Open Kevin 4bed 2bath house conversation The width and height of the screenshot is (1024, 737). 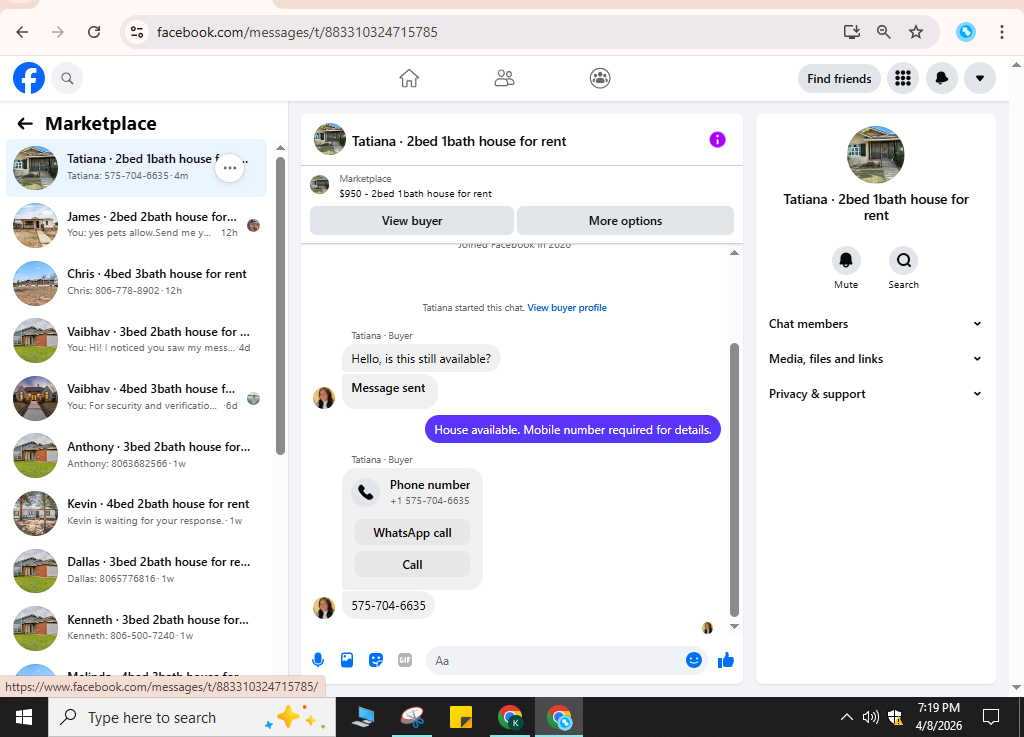coord(136,512)
